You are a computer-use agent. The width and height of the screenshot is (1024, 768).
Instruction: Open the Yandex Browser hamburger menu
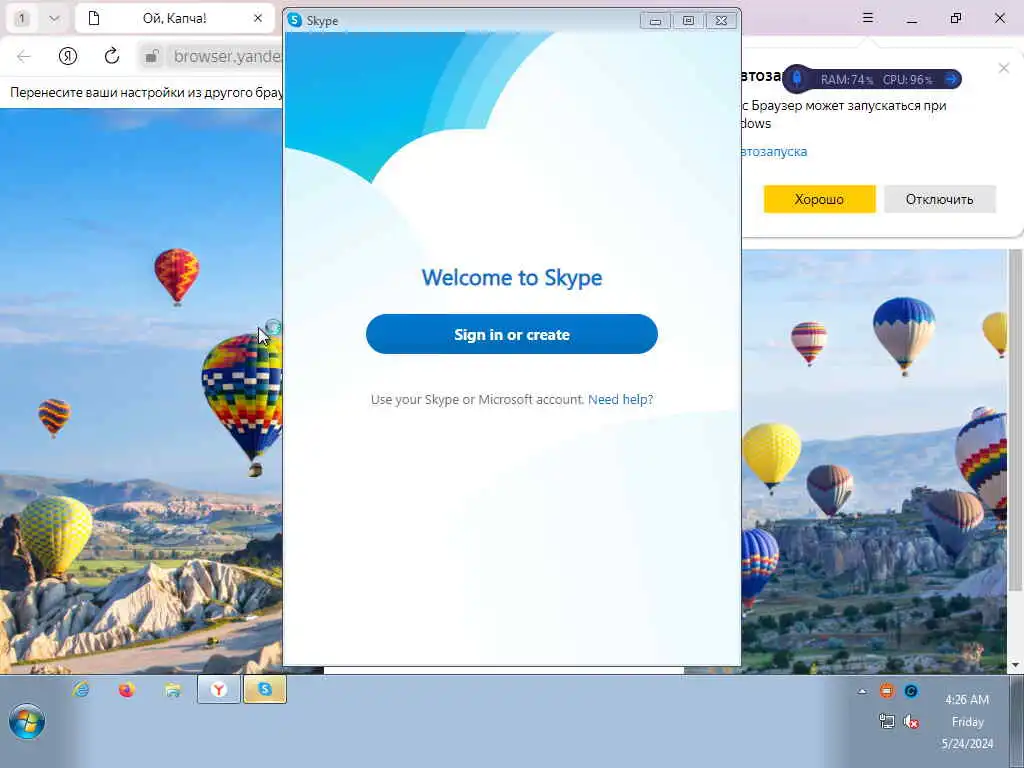[x=868, y=18]
